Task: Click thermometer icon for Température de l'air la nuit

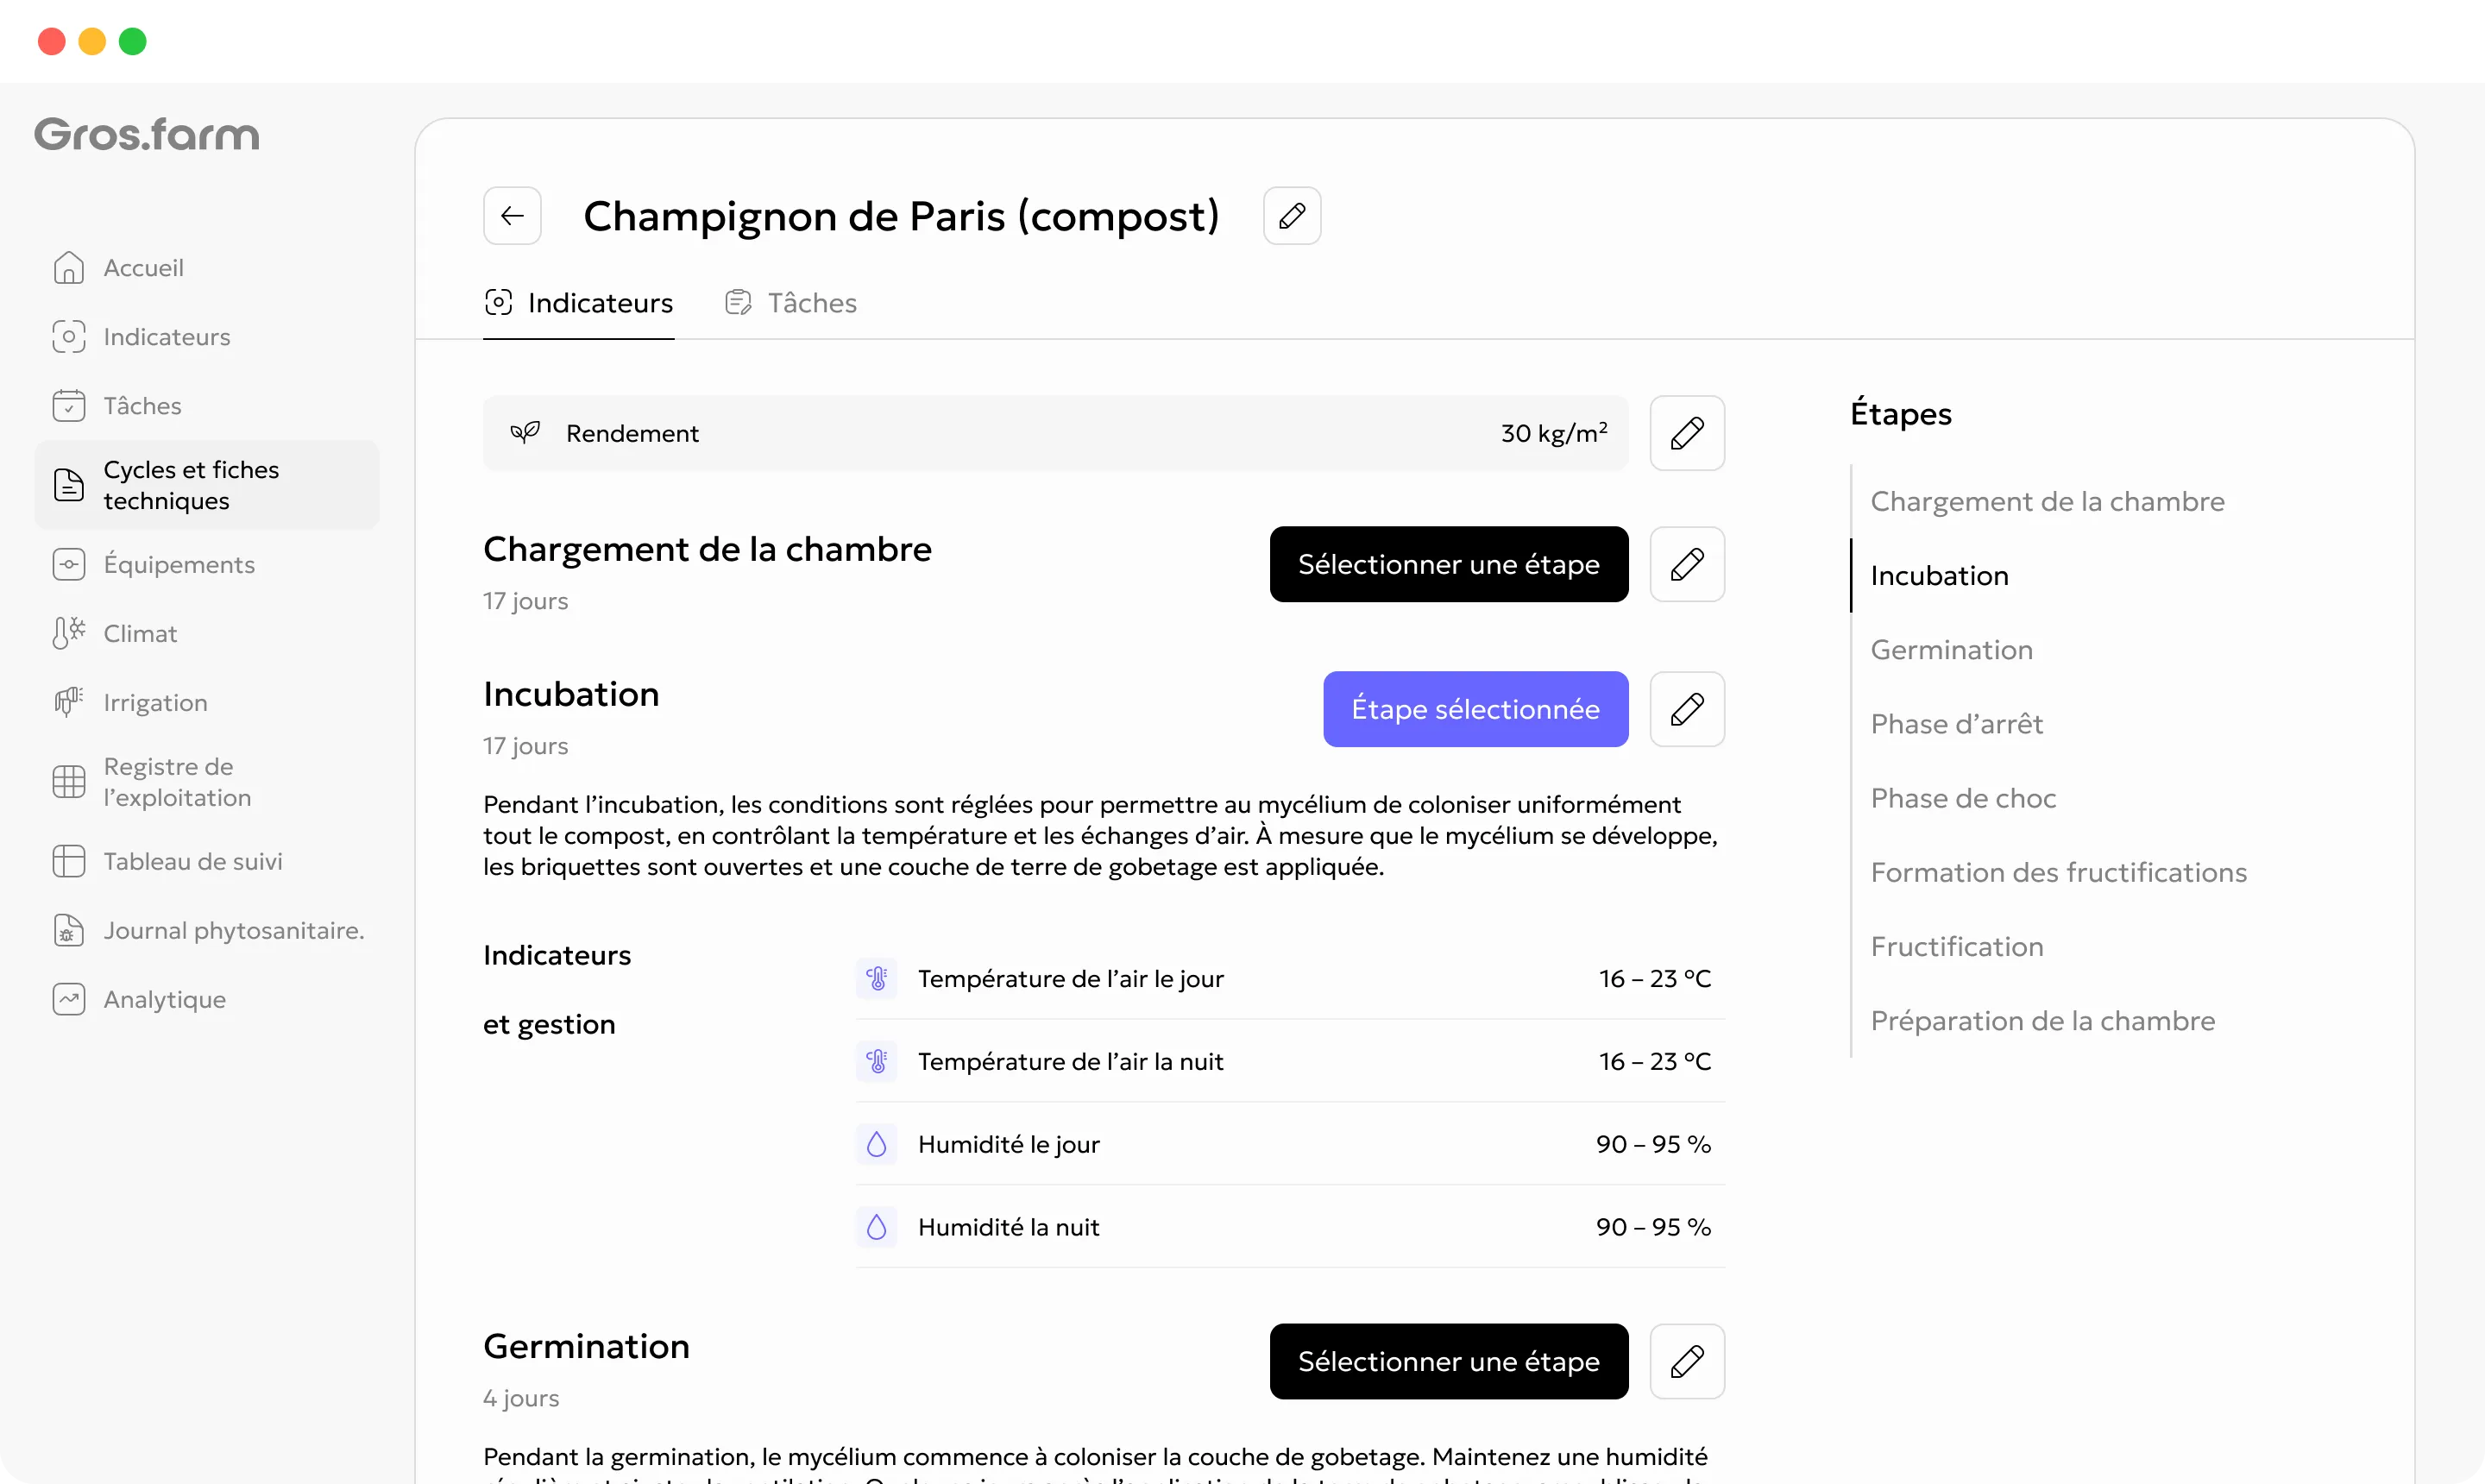Action: pyautogui.click(x=877, y=1062)
